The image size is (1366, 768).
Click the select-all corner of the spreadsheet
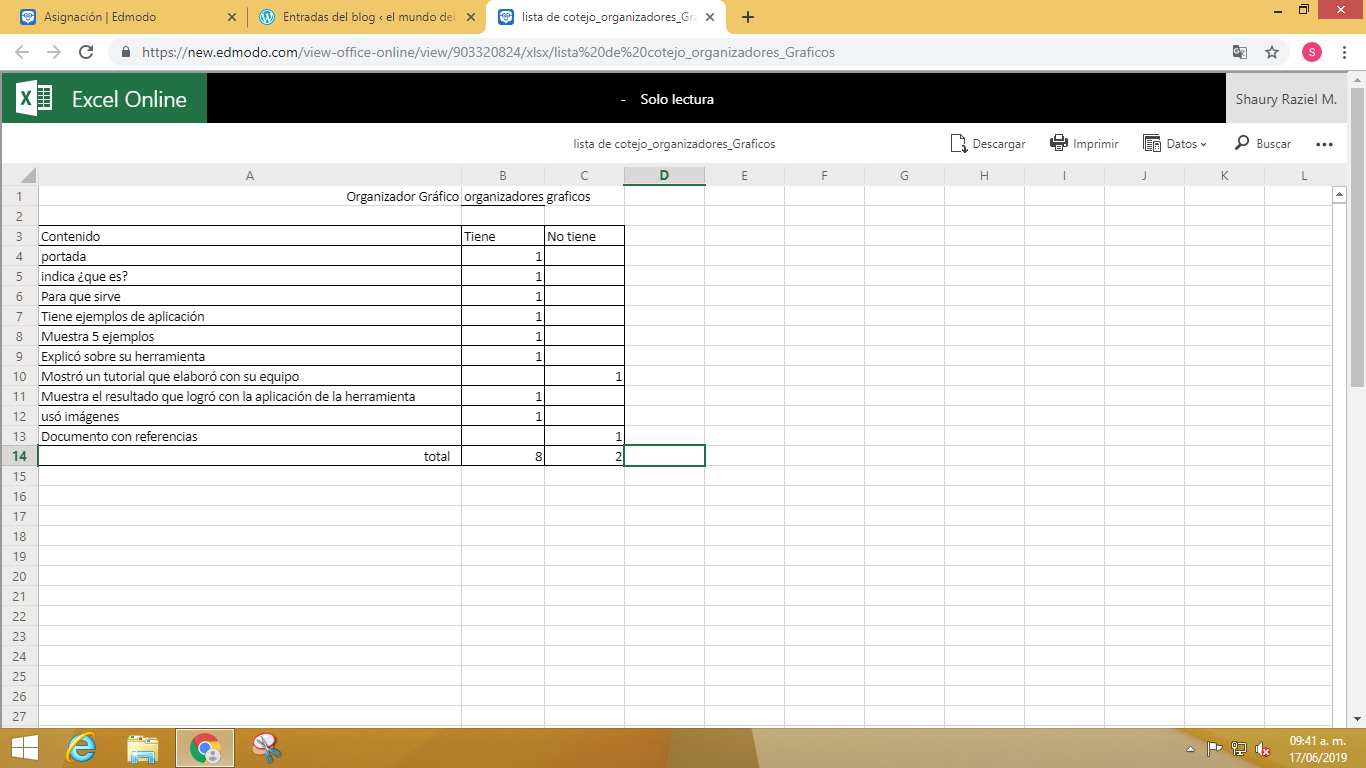pyautogui.click(x=19, y=176)
